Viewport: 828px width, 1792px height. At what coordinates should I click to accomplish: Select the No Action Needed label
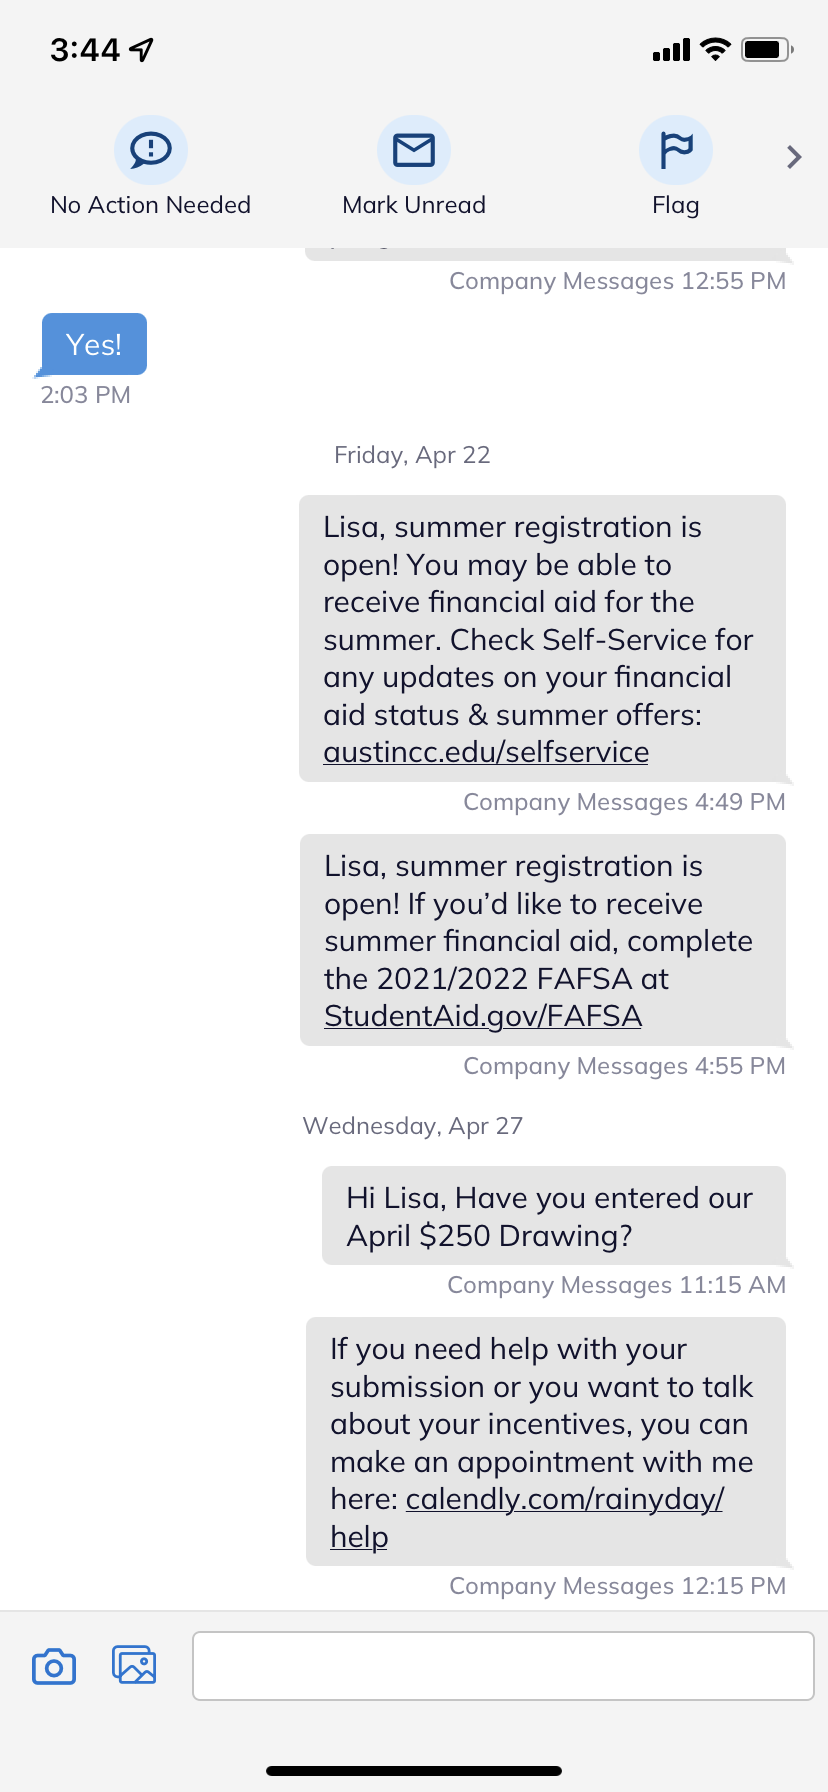coord(151,205)
